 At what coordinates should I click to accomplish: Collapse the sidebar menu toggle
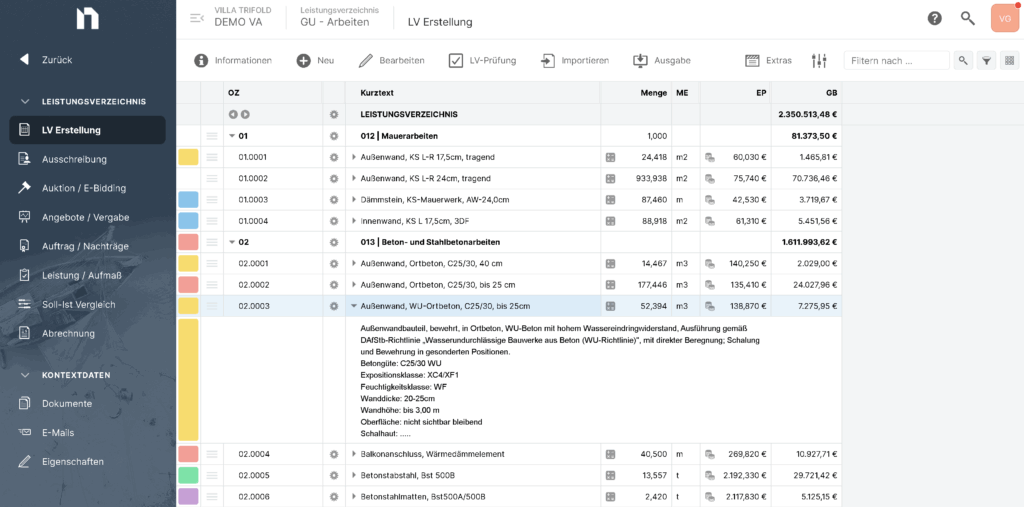[197, 18]
